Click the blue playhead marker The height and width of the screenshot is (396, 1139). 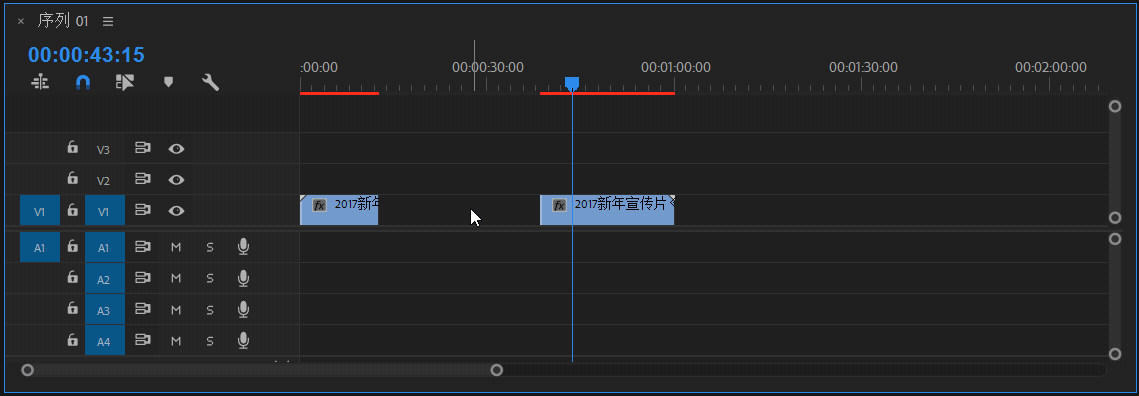pos(572,83)
